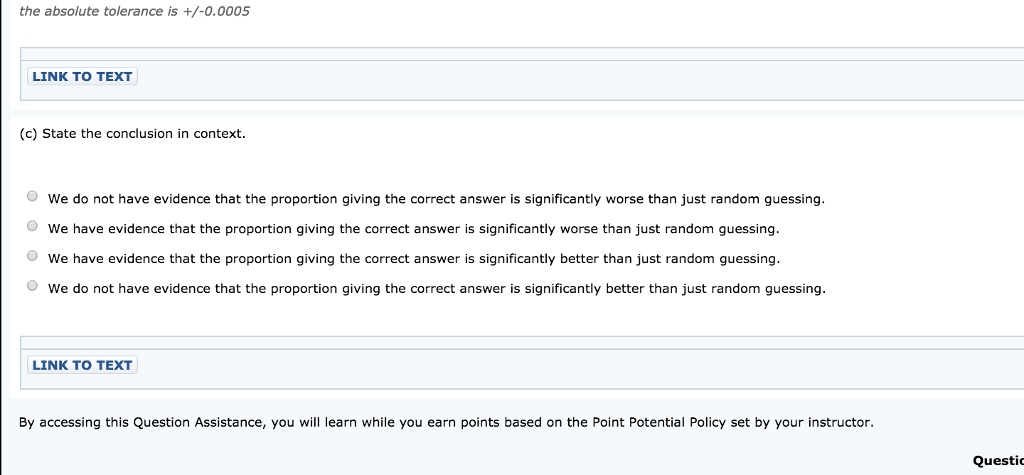Viewport: 1024px width, 475px height.
Task: Click the 'We have evidence... better than' answer text
Action: click(x=413, y=259)
